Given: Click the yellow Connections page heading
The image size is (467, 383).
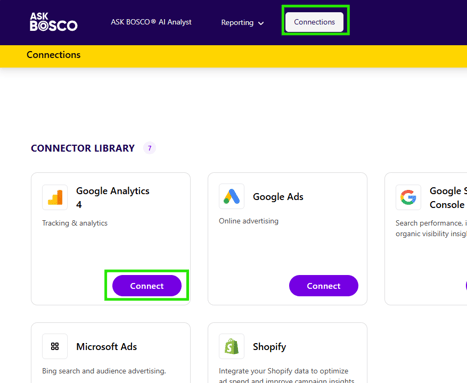Looking at the screenshot, I should [x=53, y=55].
